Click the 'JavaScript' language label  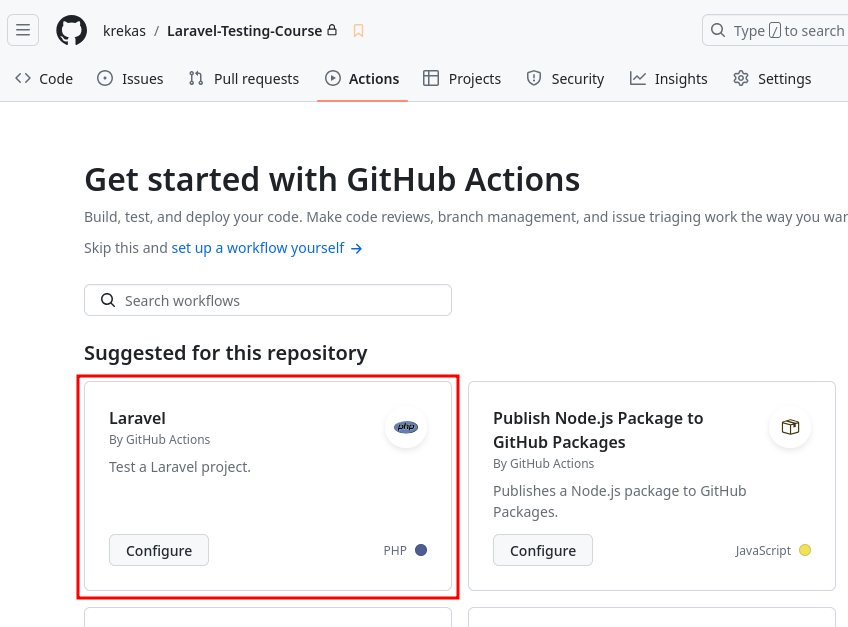[x=763, y=551]
